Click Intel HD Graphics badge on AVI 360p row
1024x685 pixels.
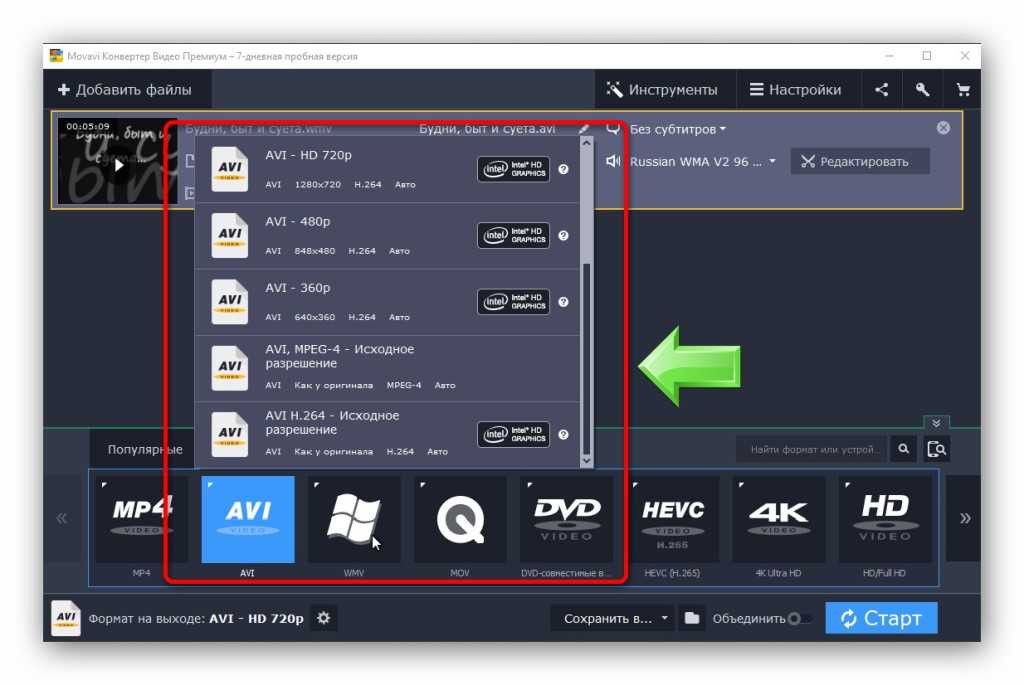[513, 302]
